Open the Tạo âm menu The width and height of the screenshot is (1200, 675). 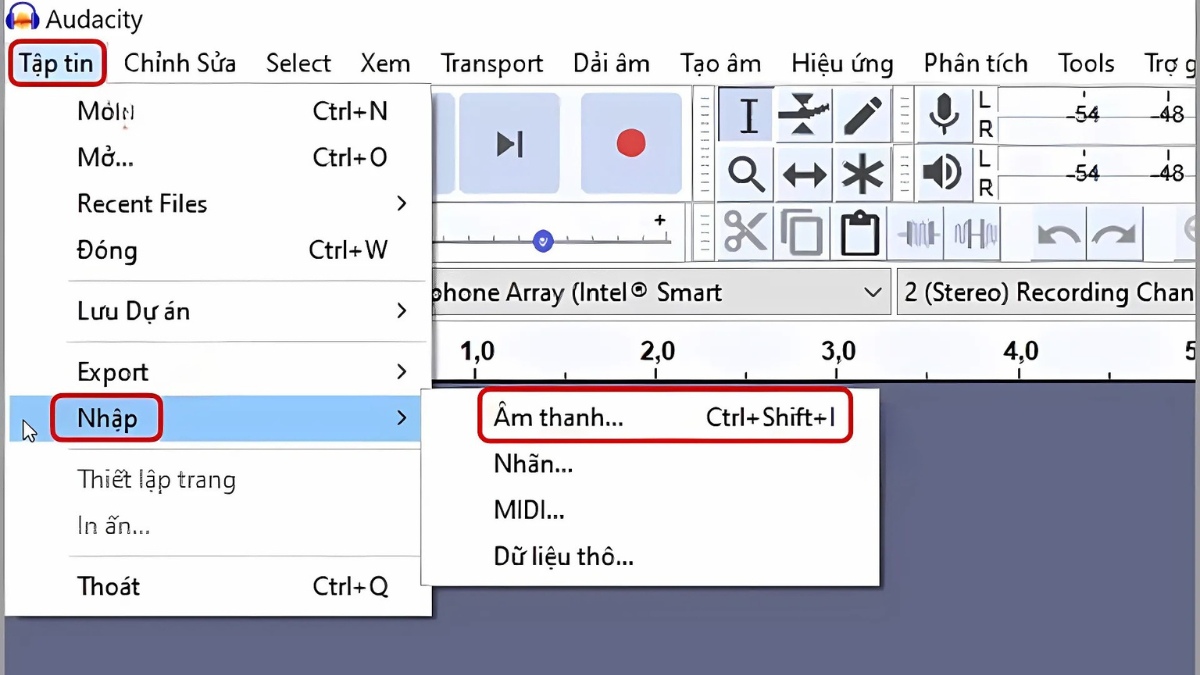[721, 64]
